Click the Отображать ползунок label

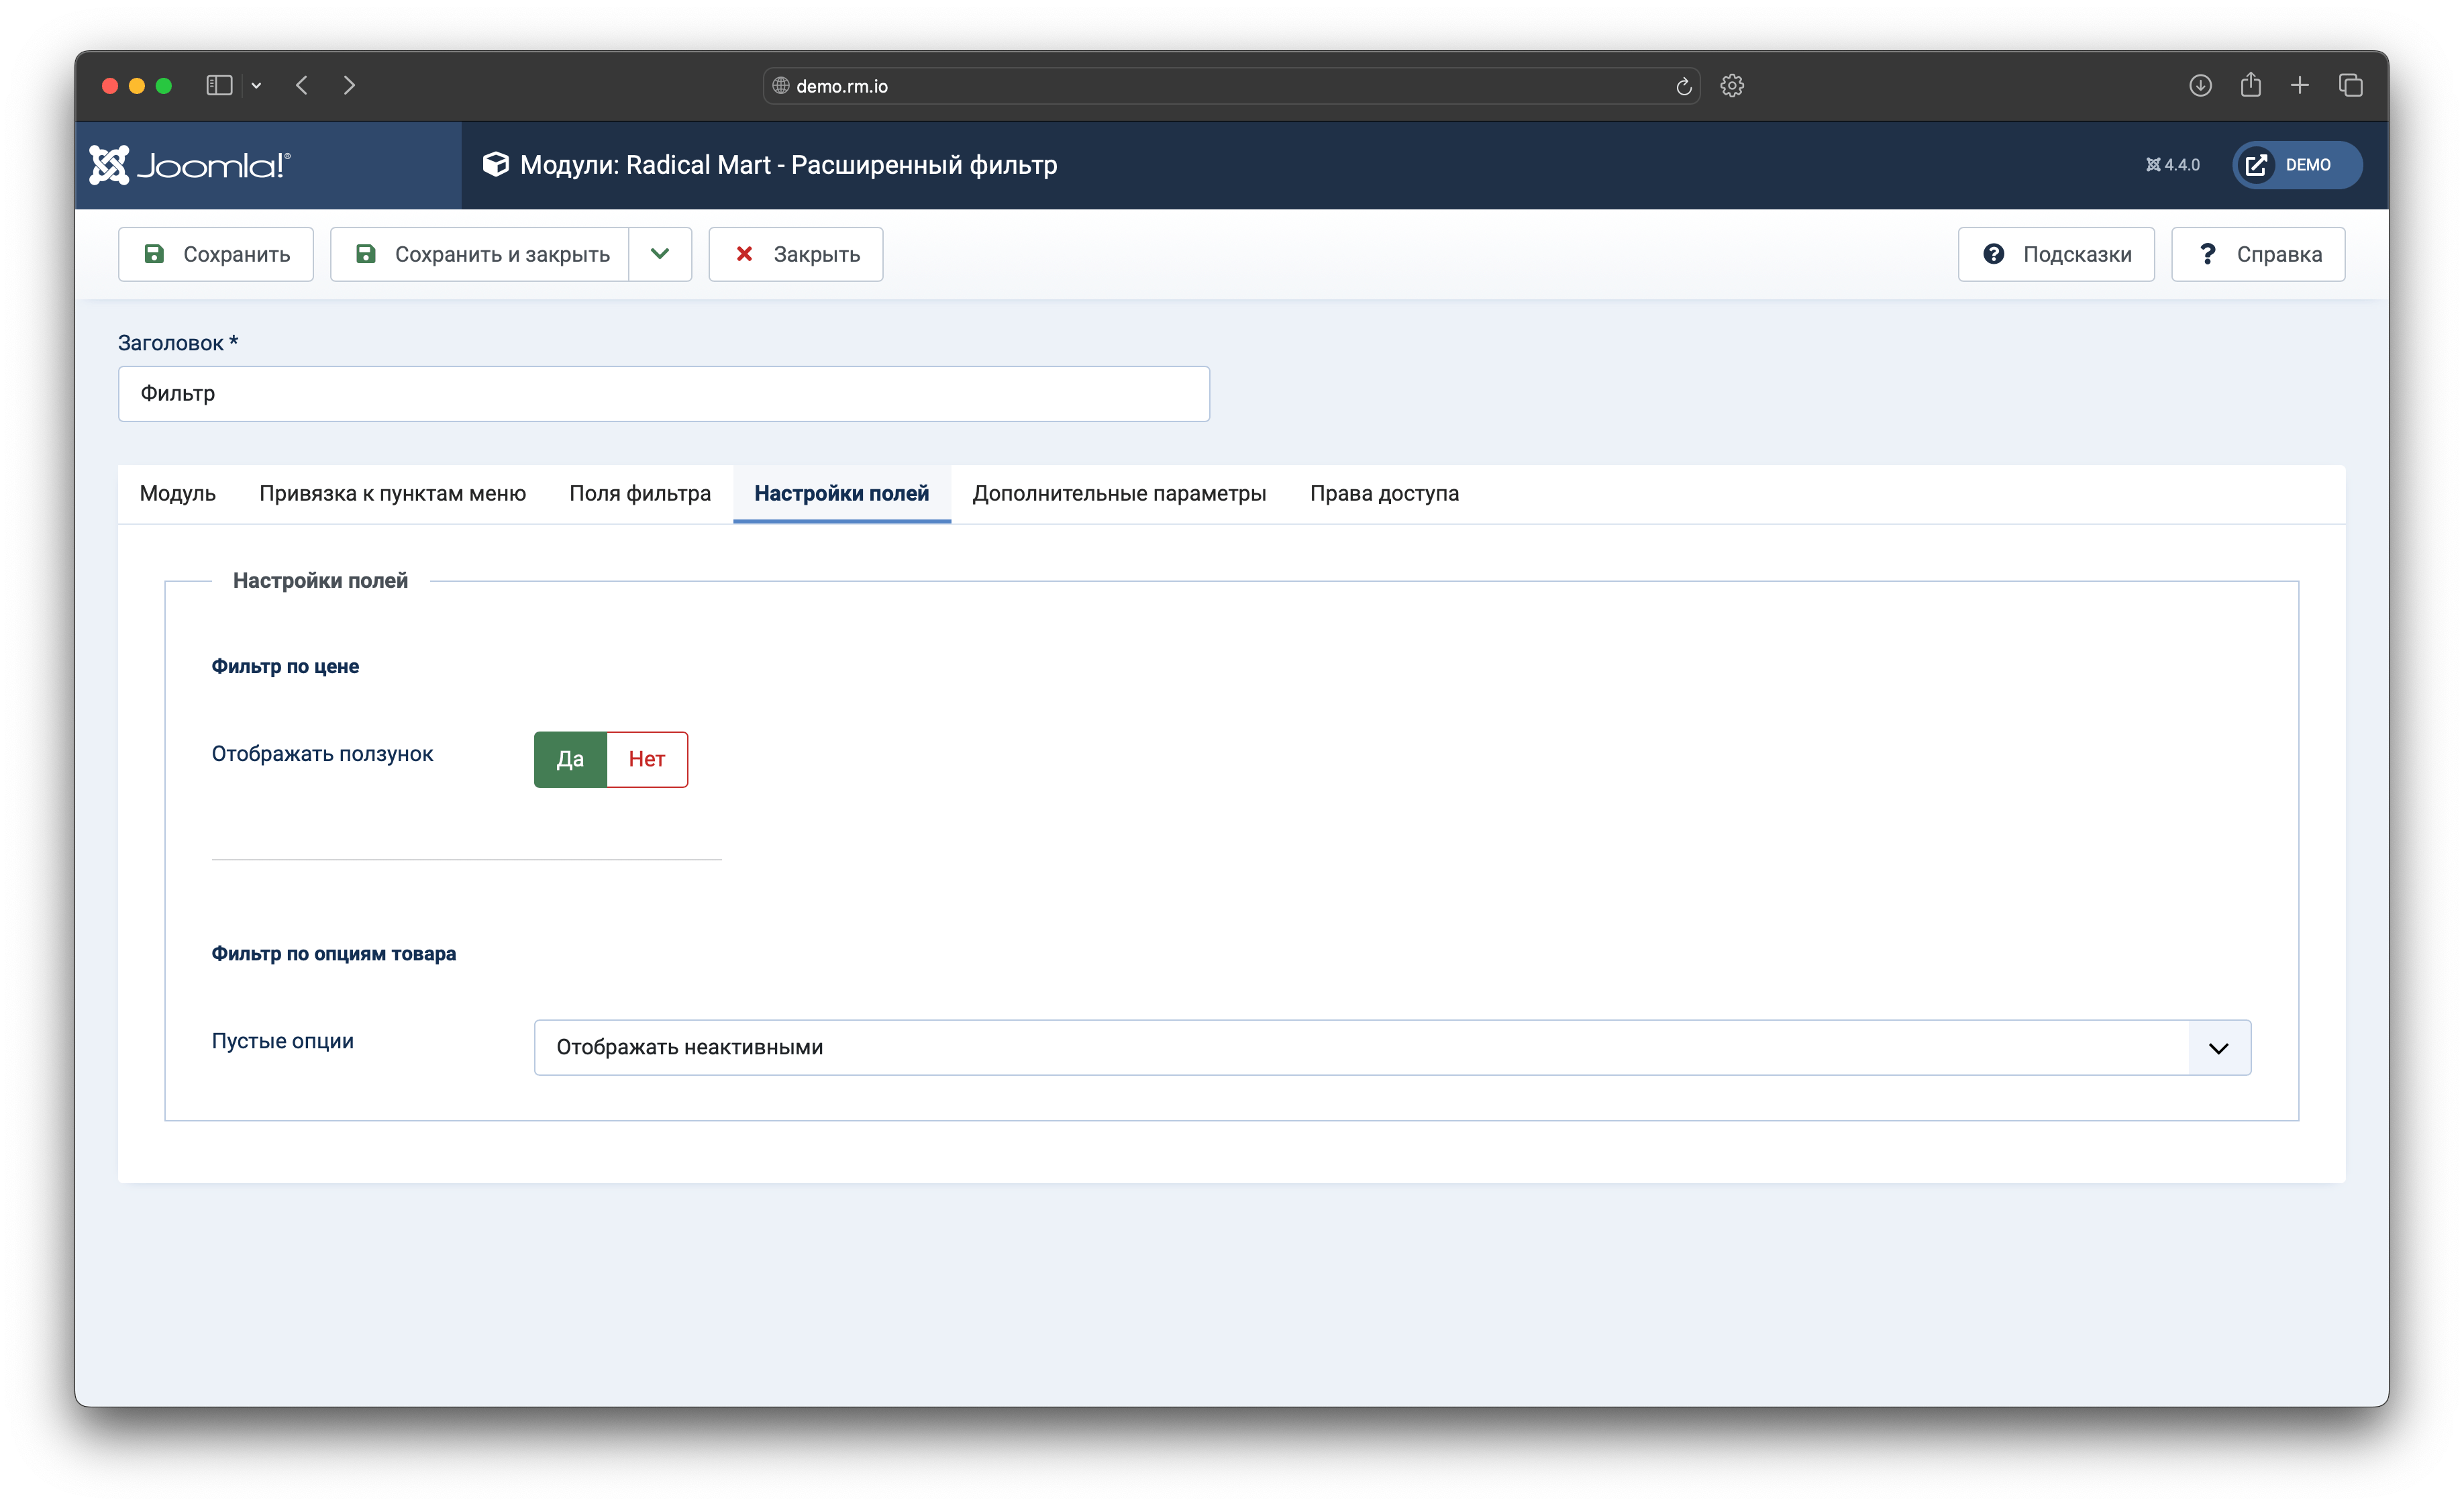322,754
